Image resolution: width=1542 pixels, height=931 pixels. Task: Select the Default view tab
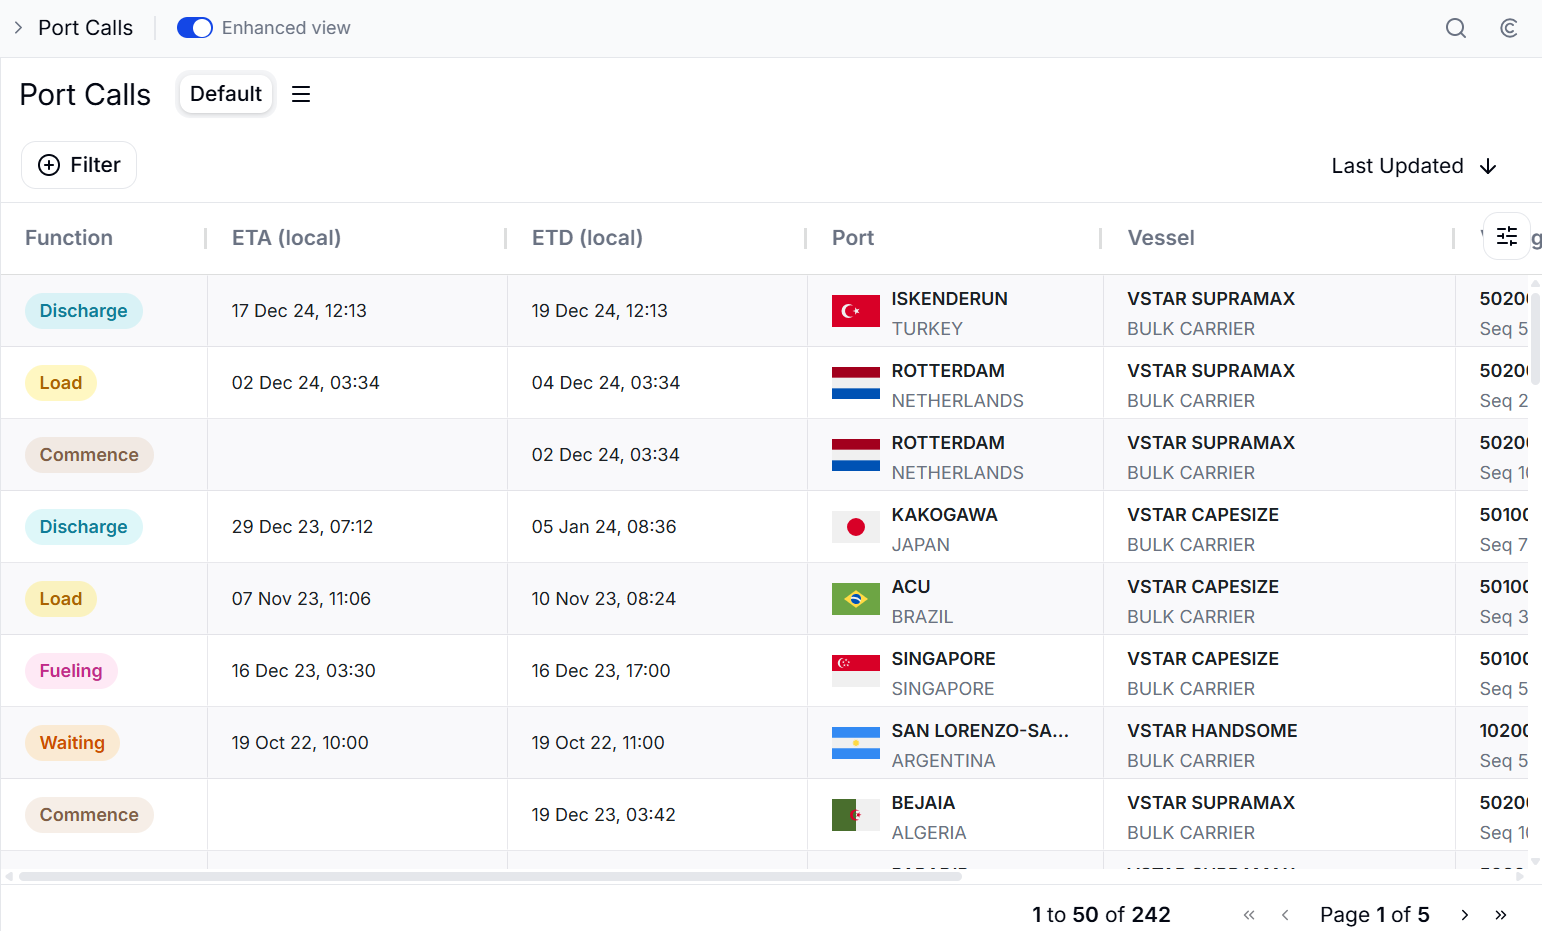coord(226,94)
